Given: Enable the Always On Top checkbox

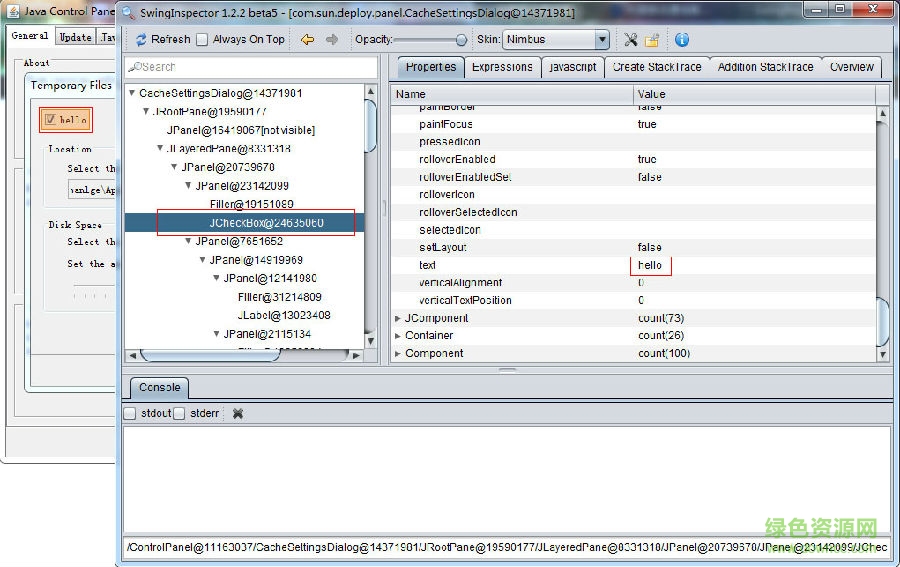Looking at the screenshot, I should coord(202,40).
